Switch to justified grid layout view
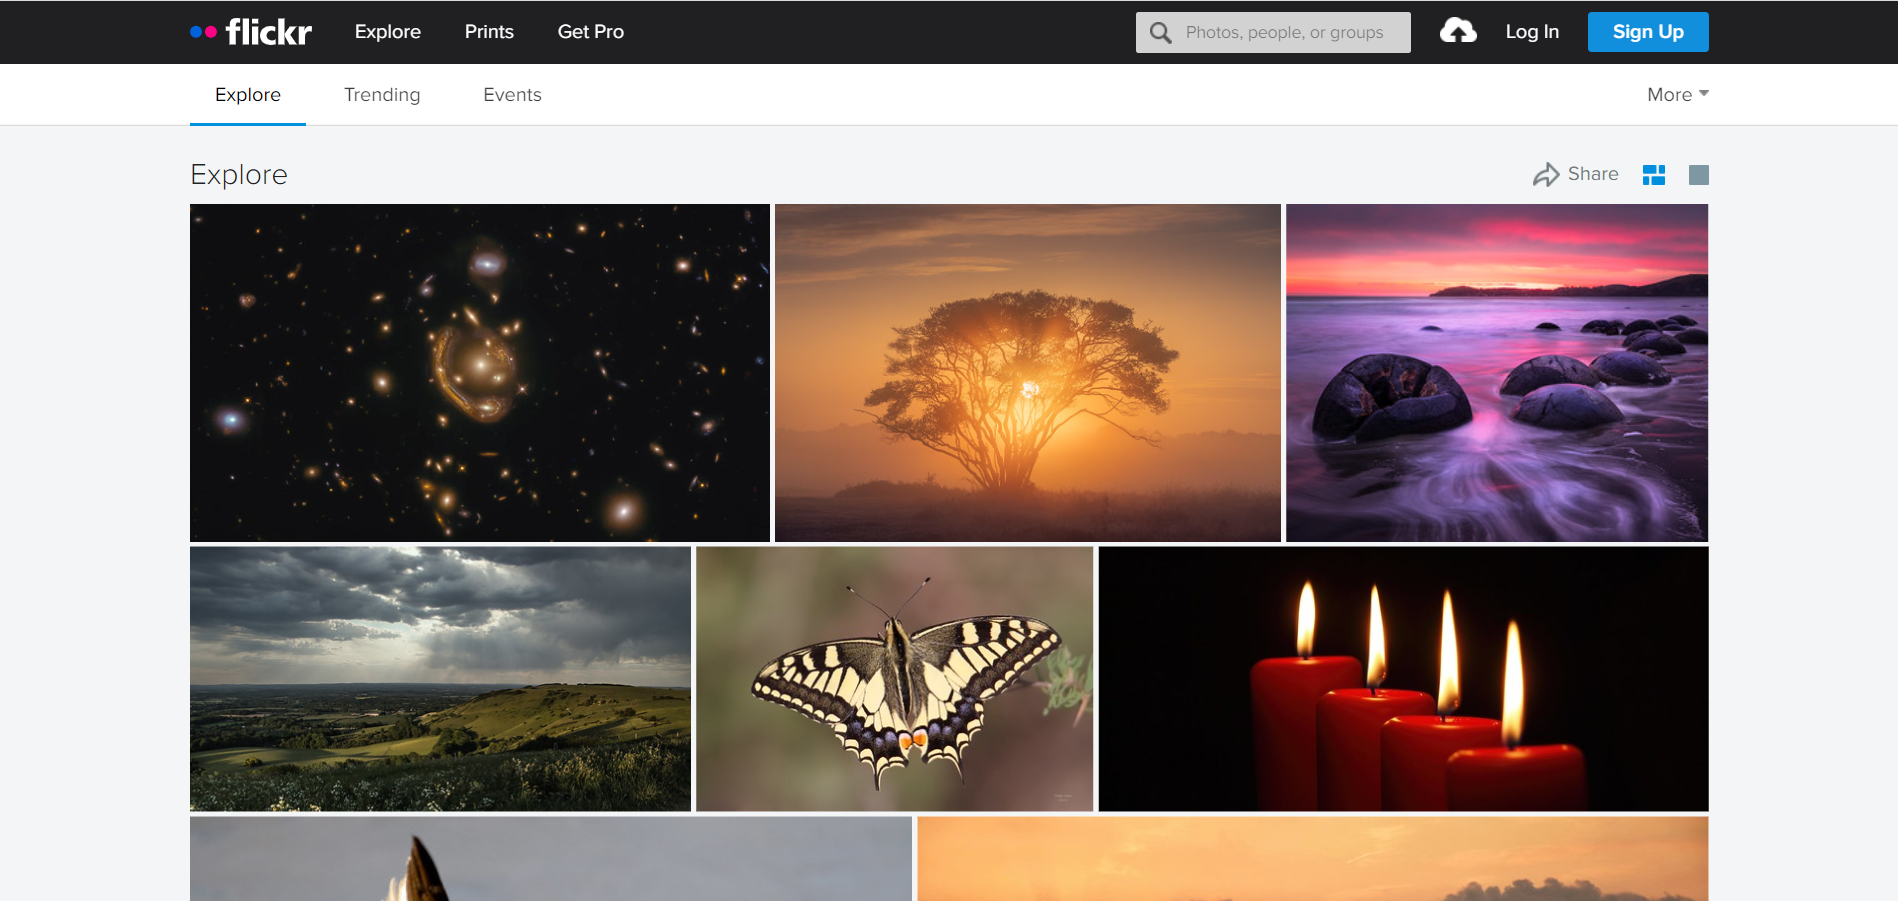Screen dimensions: 1898x901 1654,175
